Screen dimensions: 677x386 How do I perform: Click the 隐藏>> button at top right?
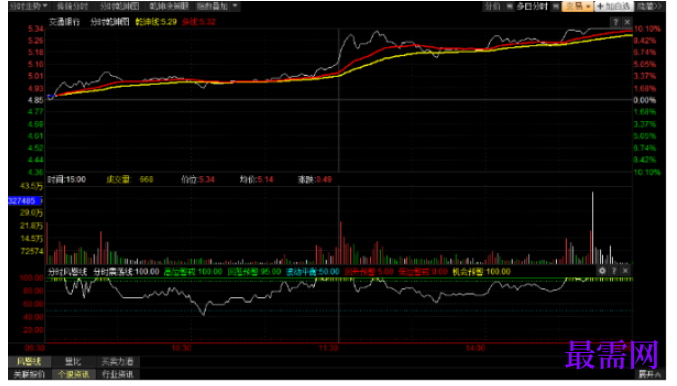649,6
